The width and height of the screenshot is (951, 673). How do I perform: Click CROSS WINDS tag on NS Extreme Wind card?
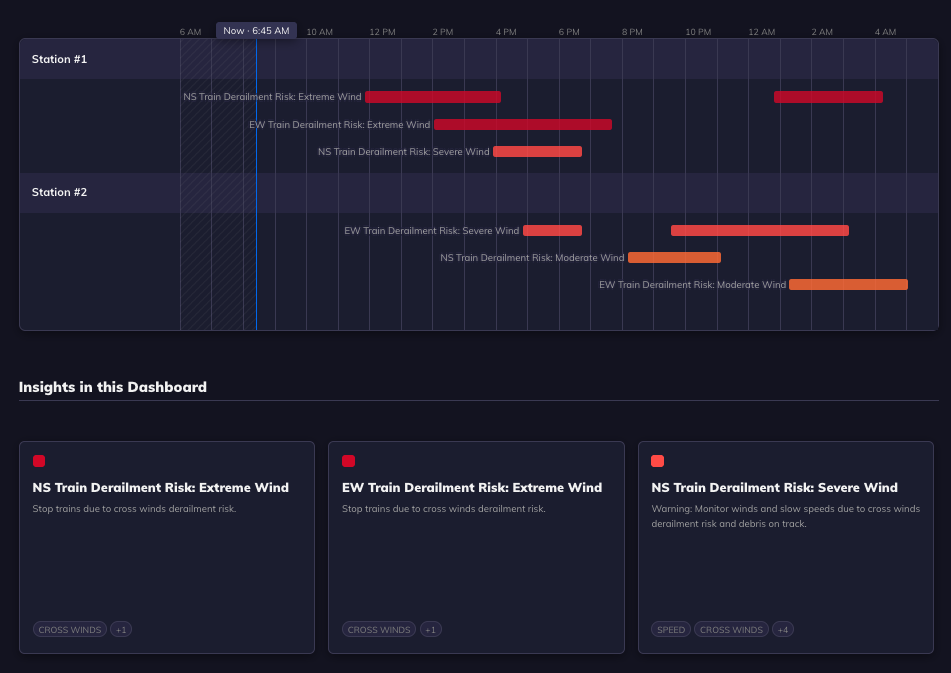(x=70, y=629)
